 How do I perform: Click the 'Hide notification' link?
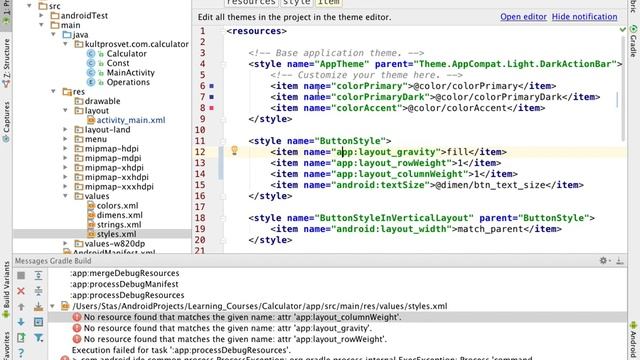[x=584, y=17]
